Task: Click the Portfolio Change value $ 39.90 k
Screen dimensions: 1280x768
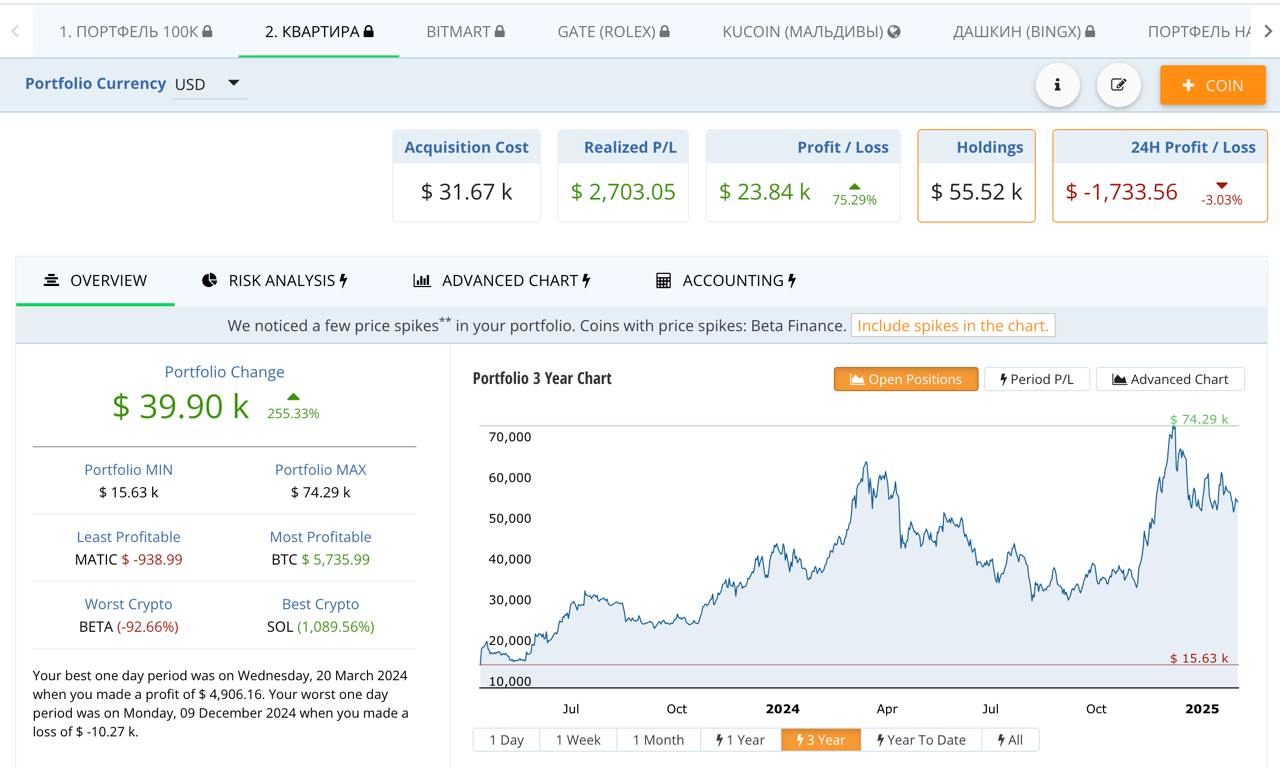Action: [x=181, y=406]
